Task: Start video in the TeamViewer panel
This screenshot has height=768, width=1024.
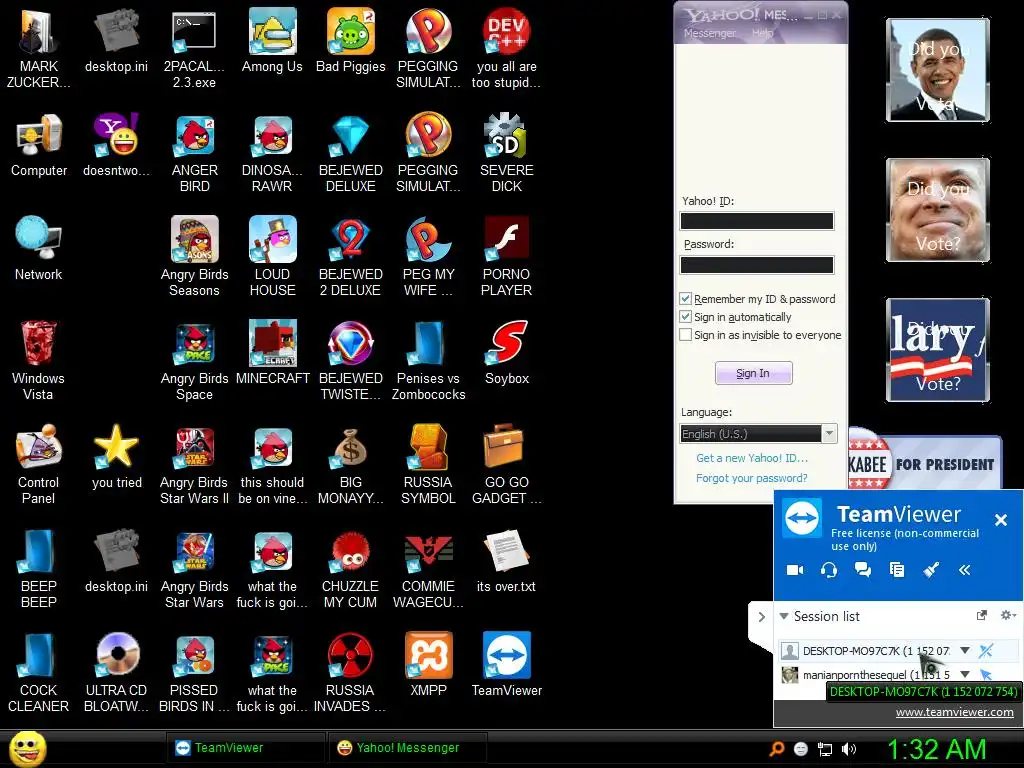Action: [x=795, y=570]
